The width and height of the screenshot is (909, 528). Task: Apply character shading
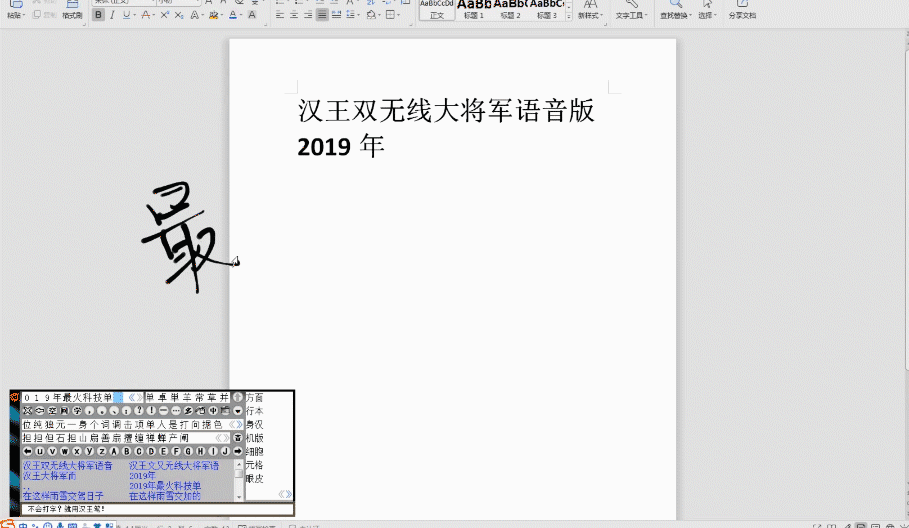pos(252,15)
